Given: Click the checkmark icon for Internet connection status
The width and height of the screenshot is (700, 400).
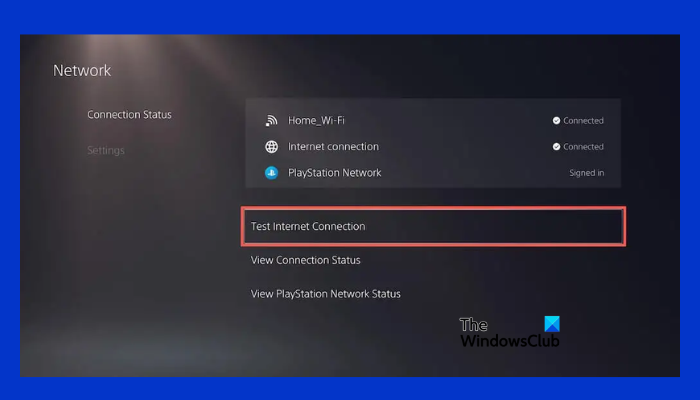Looking at the screenshot, I should (x=556, y=146).
